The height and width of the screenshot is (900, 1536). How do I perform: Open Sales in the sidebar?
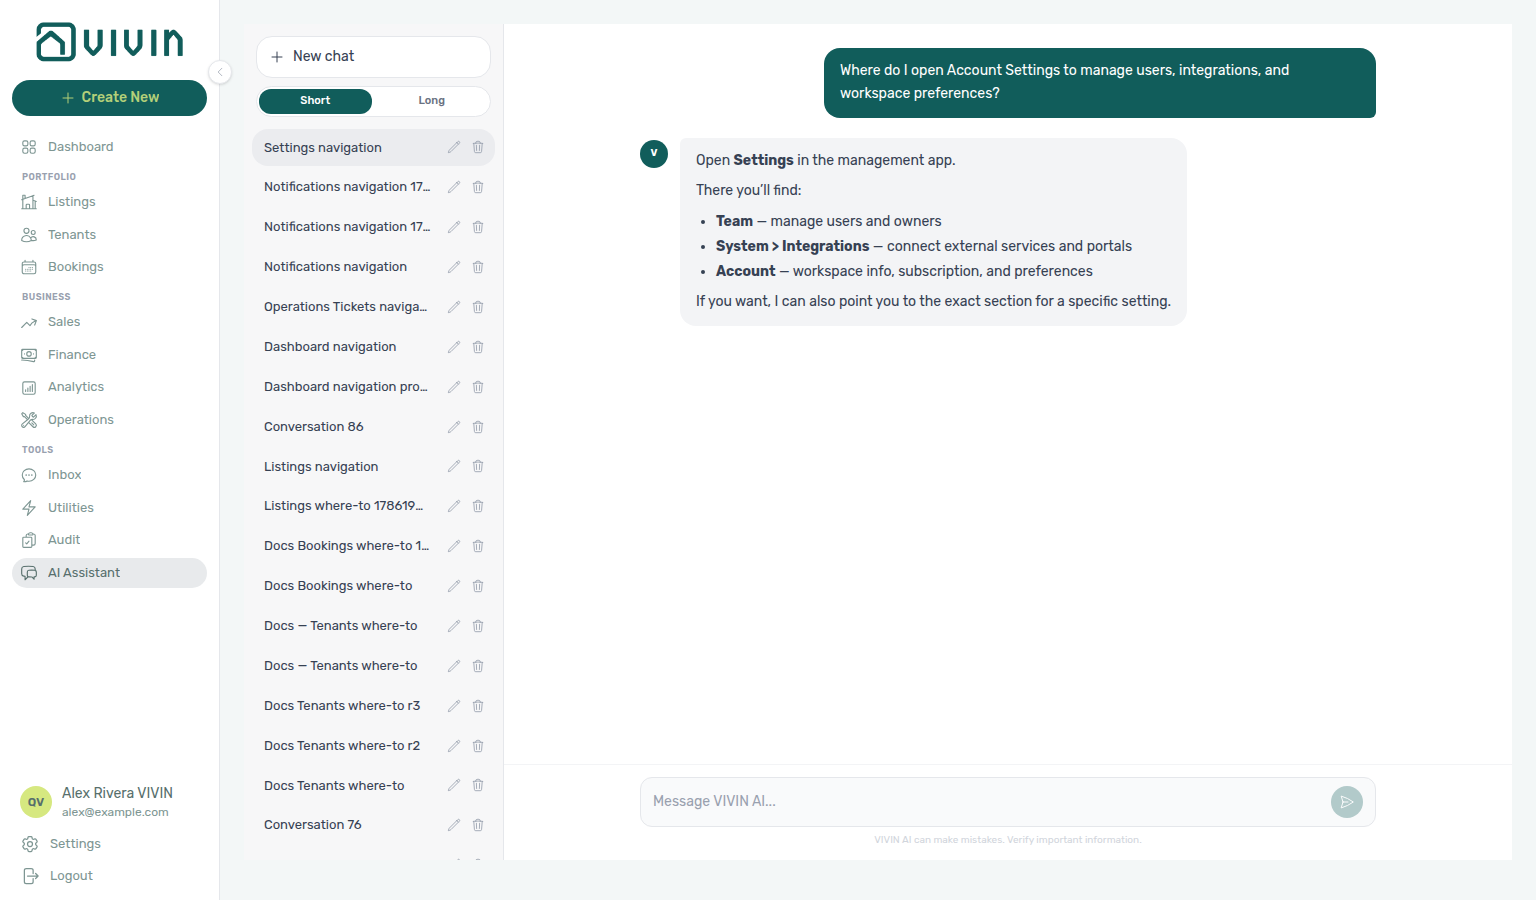pos(109,322)
